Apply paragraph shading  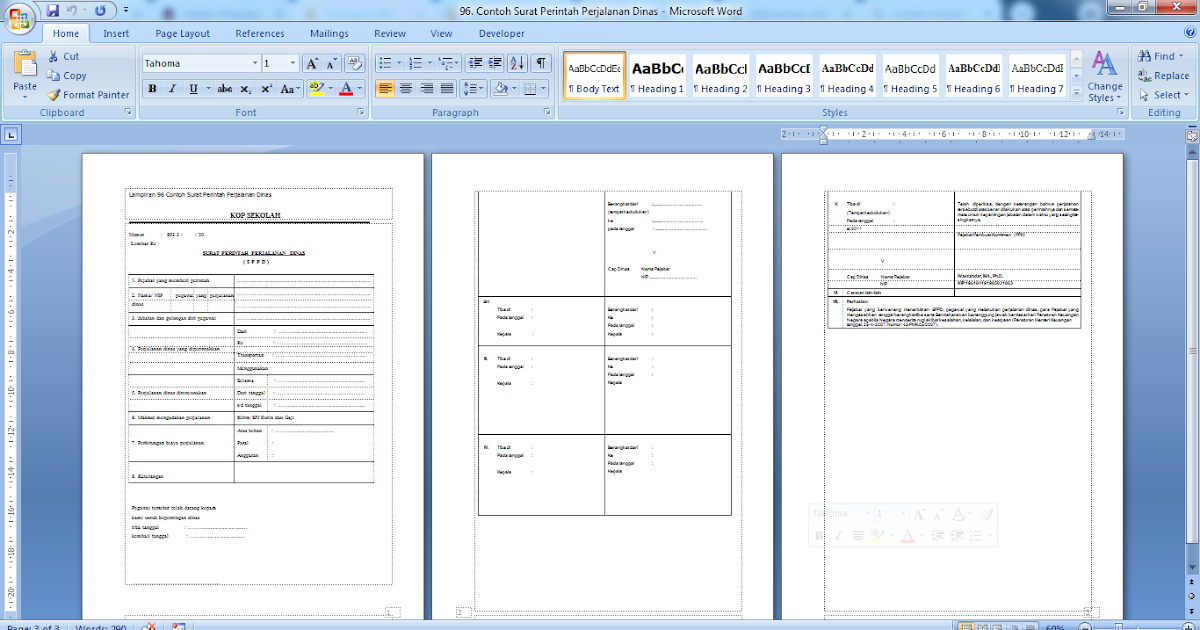click(x=503, y=88)
